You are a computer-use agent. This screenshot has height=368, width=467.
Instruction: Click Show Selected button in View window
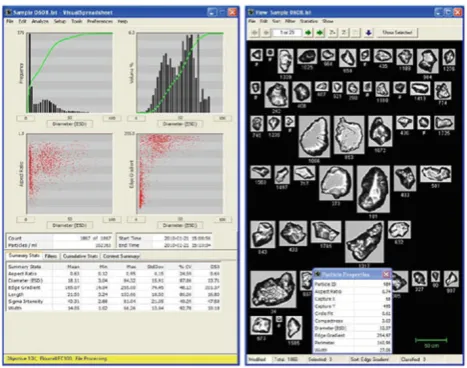point(397,33)
